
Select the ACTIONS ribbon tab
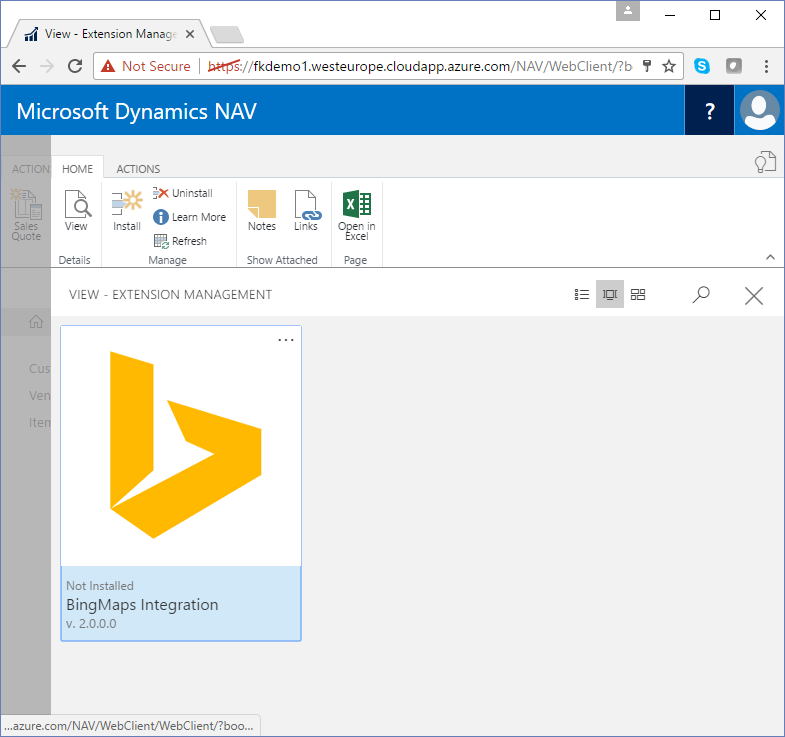click(138, 169)
